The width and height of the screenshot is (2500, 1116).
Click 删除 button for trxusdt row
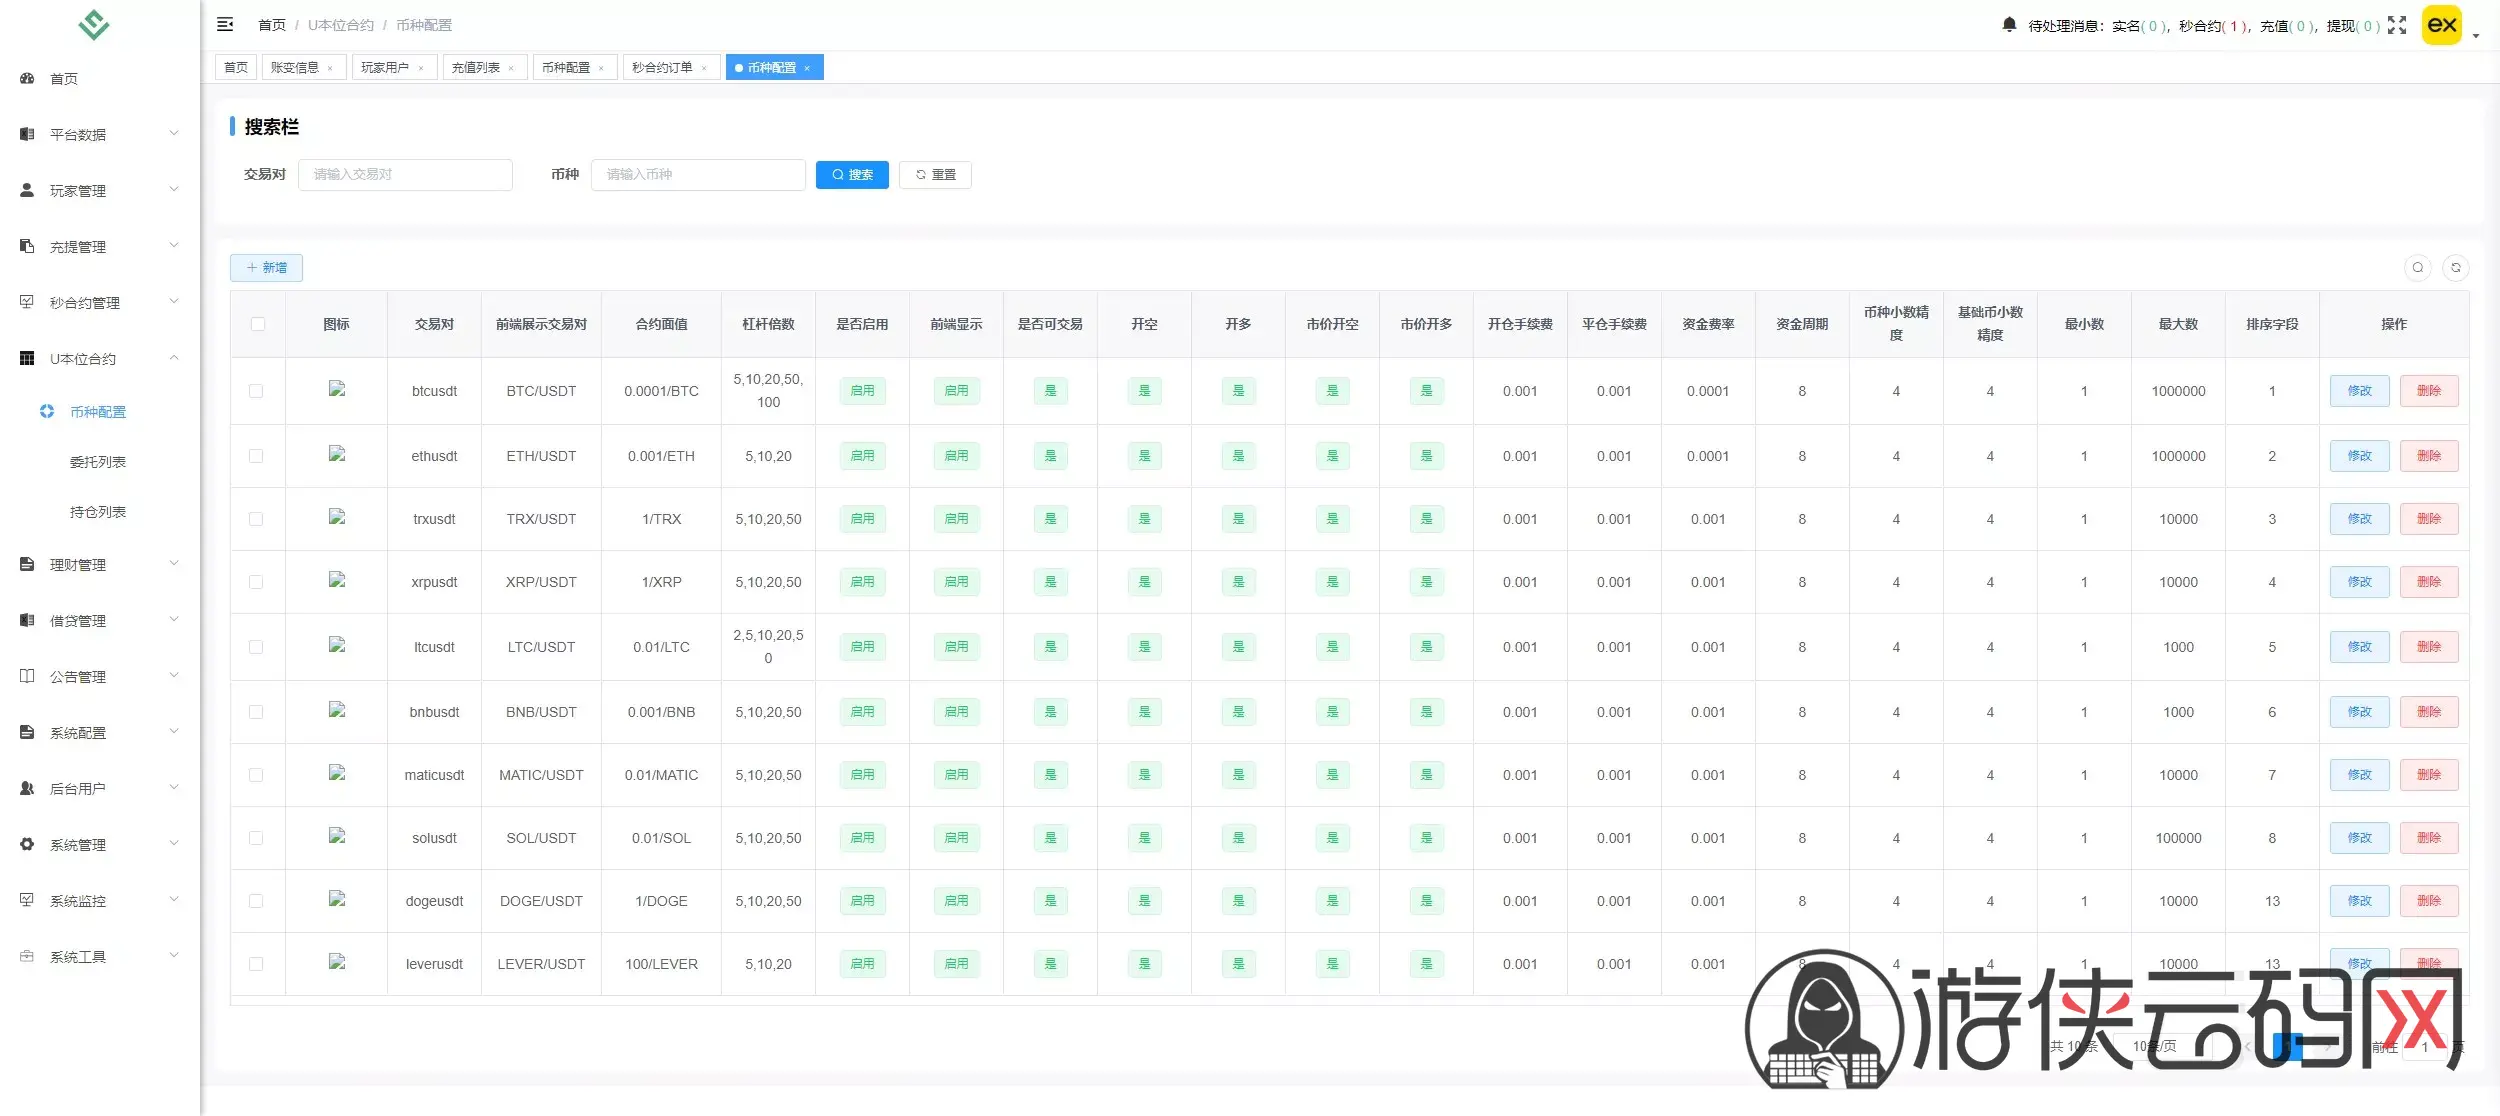pos(2428,519)
